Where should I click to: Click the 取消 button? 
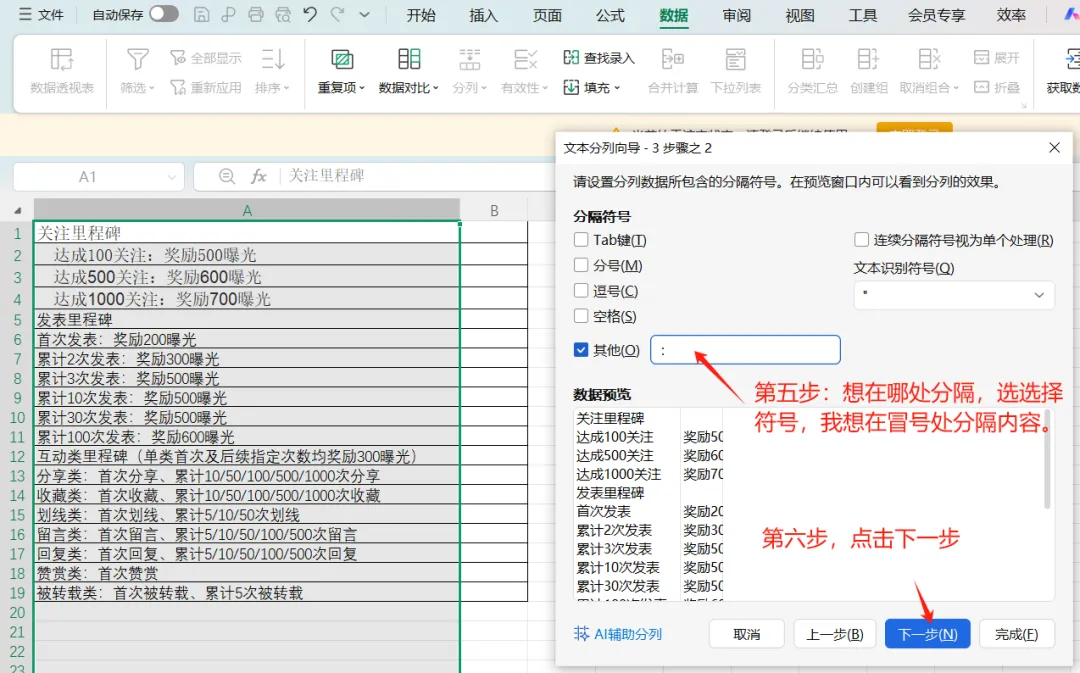[747, 634]
